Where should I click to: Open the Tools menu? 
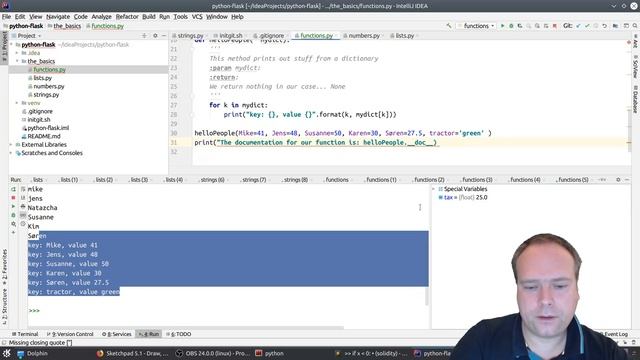pos(180,17)
